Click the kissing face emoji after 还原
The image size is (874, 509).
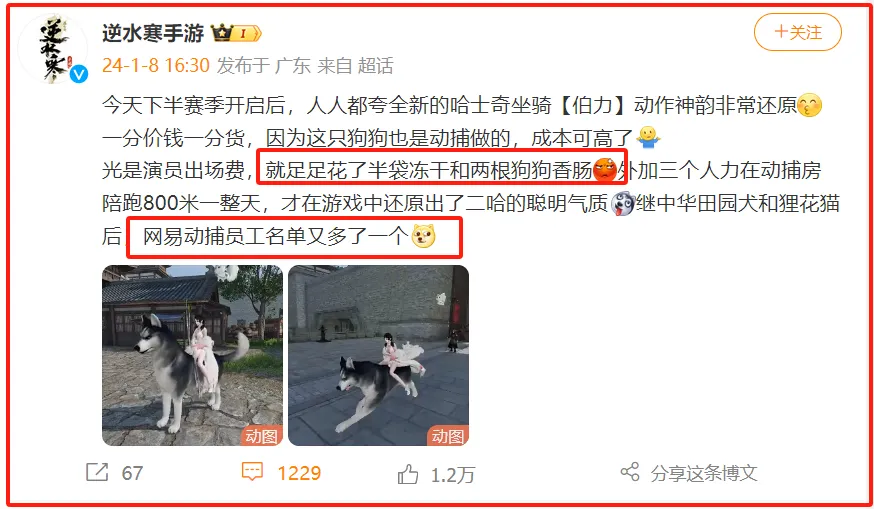click(809, 105)
